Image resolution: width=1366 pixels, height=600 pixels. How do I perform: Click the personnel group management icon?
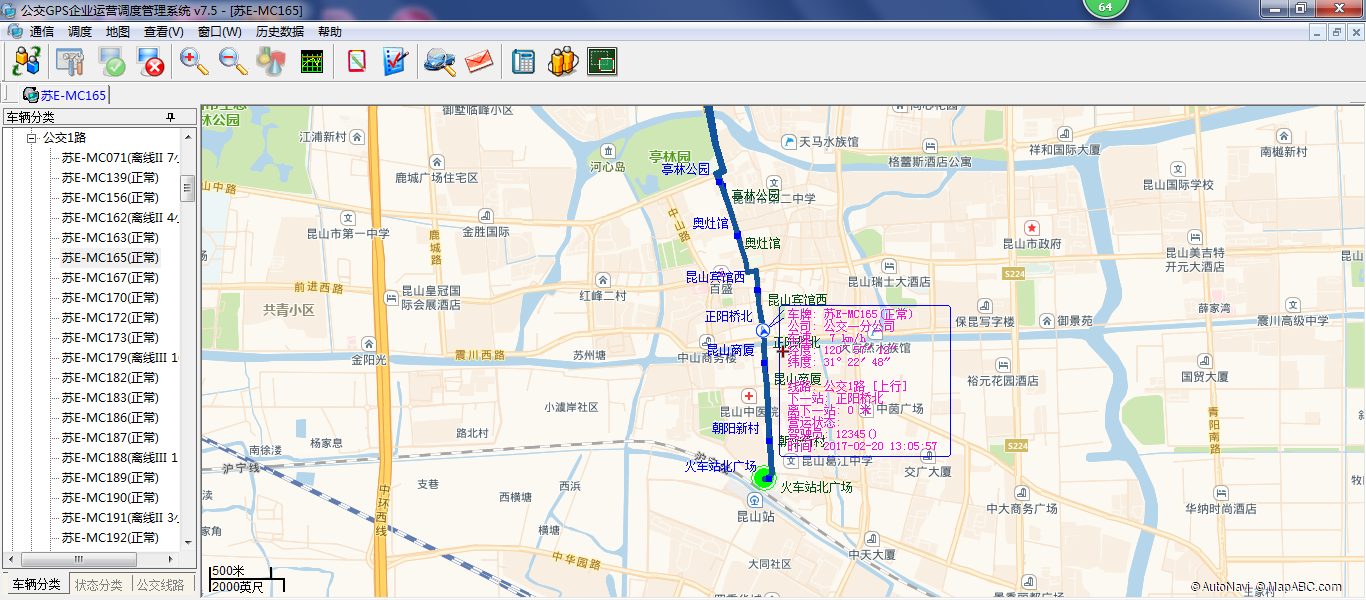(562, 62)
